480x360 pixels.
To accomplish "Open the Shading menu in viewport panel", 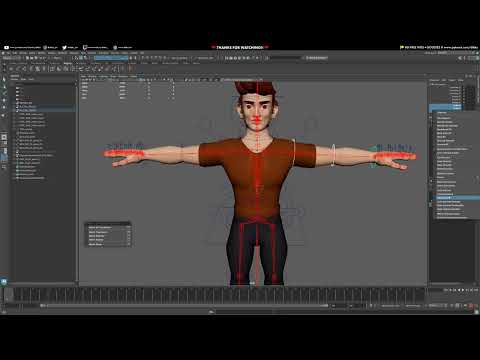I will [92, 76].
